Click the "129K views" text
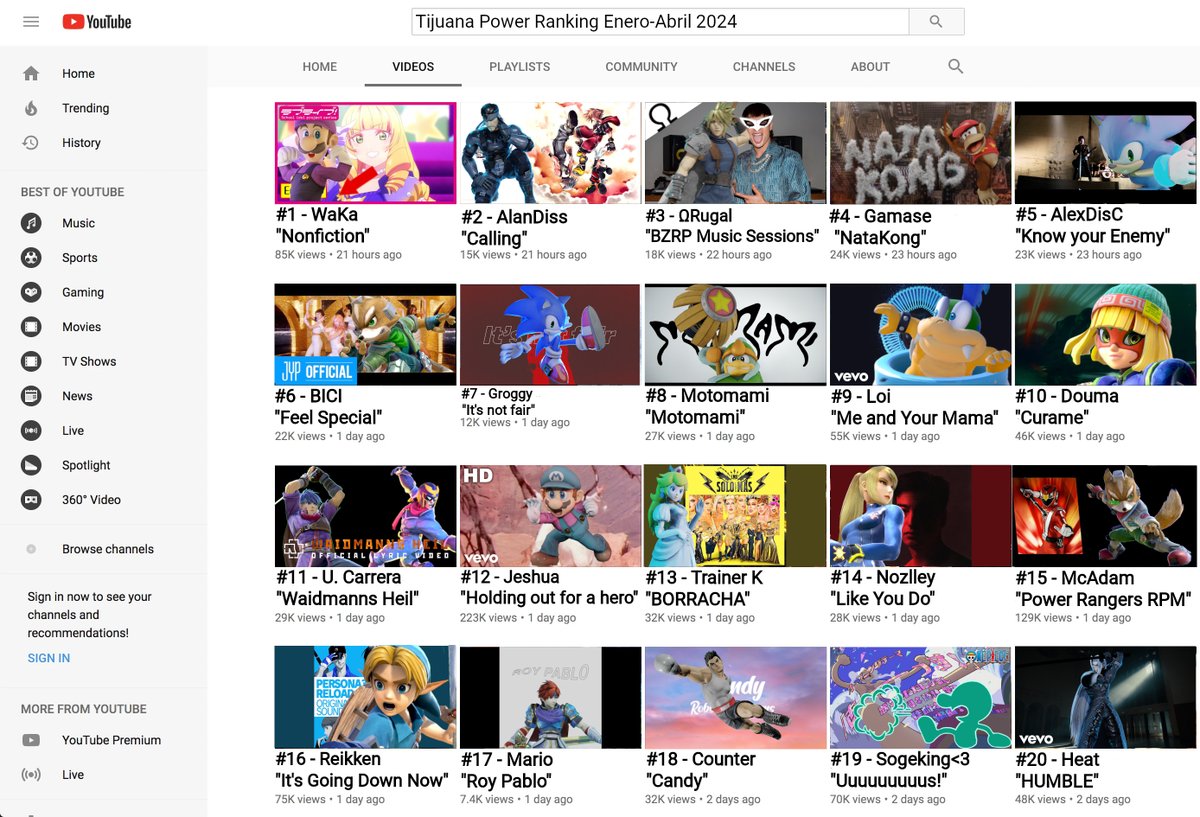The width and height of the screenshot is (1200, 817). (1044, 618)
